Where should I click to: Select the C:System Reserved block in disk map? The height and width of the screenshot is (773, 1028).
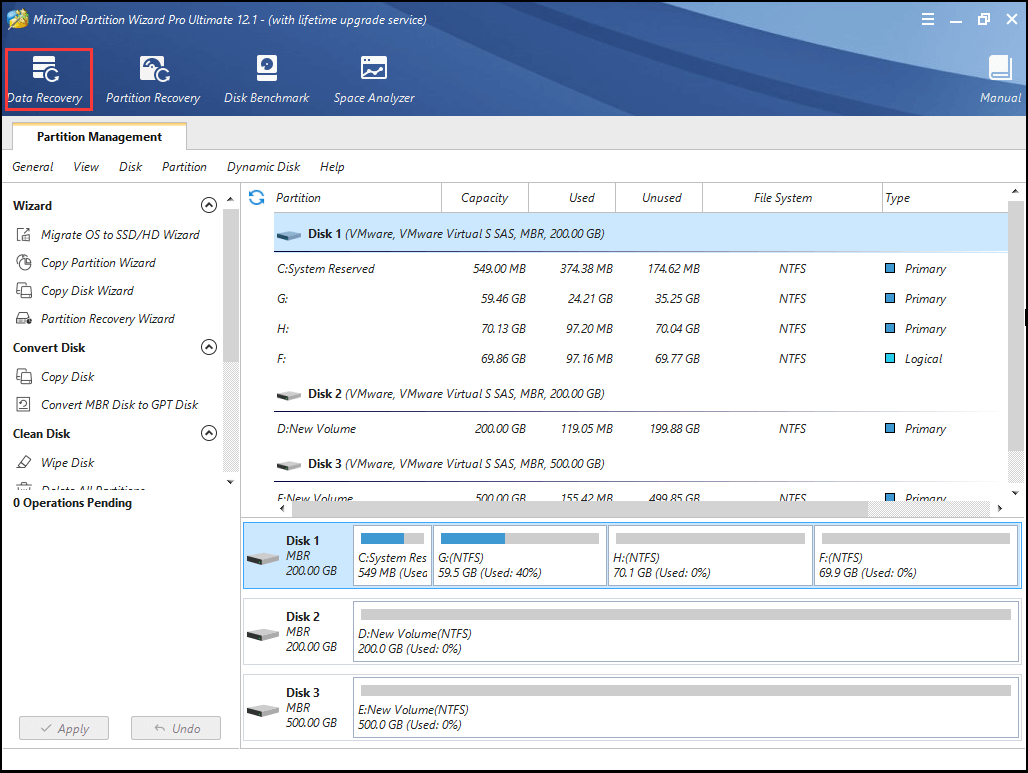click(392, 555)
